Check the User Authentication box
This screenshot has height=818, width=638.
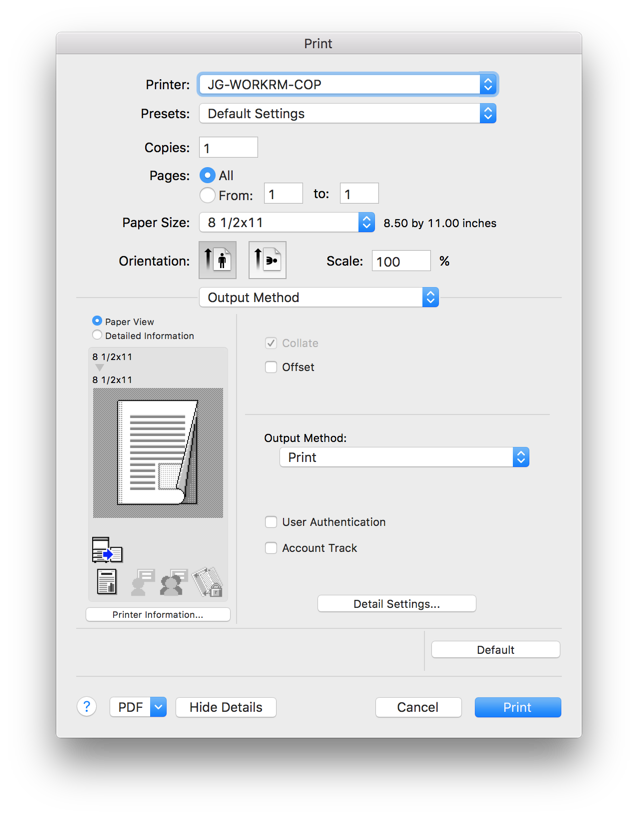271,522
